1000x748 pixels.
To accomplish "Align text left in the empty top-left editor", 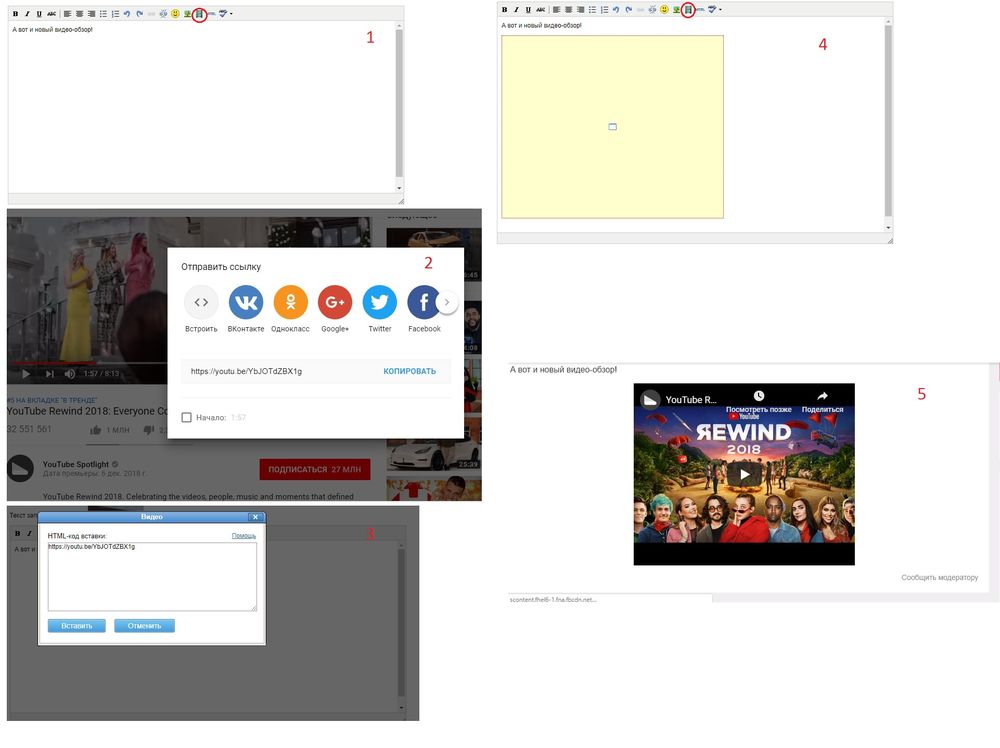I will 68,13.
